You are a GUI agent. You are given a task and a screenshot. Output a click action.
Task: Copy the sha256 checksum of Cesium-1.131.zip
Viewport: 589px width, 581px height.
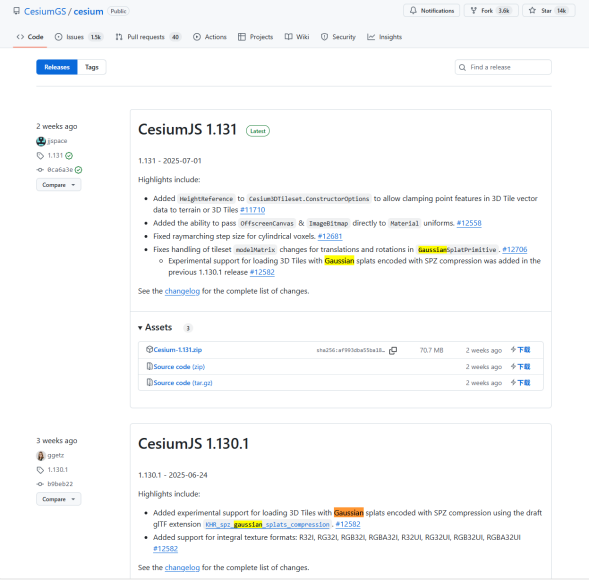pos(393,350)
